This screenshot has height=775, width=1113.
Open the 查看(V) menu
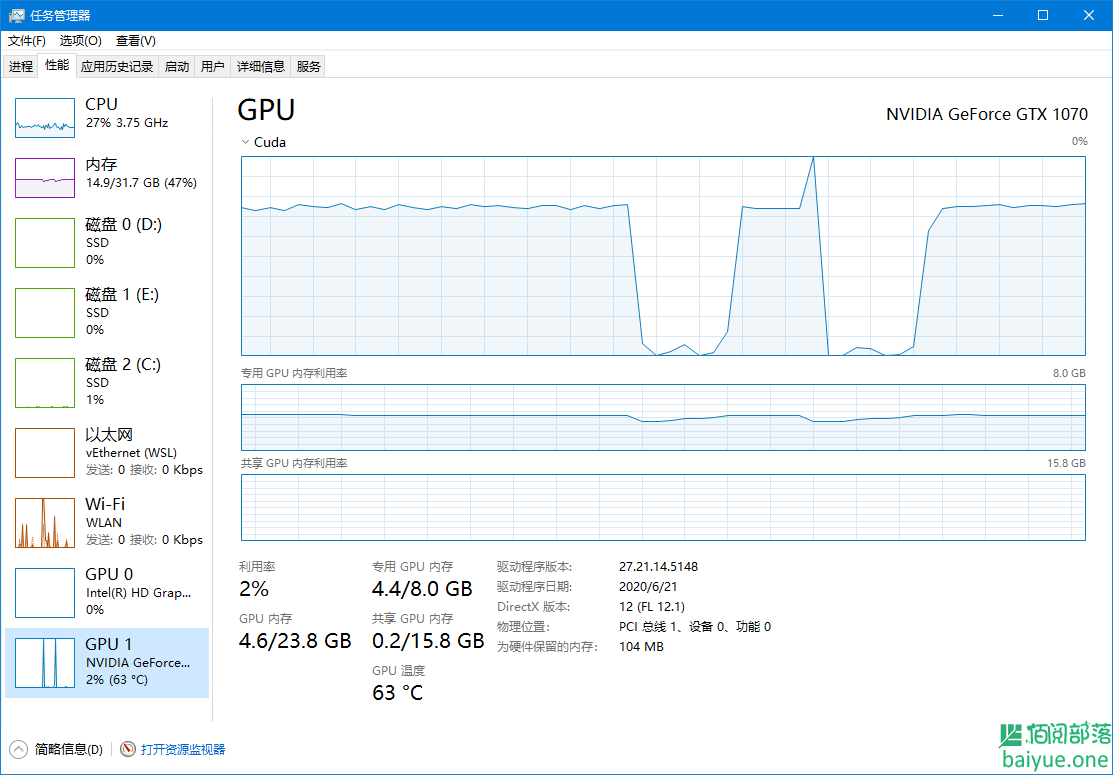pos(136,40)
